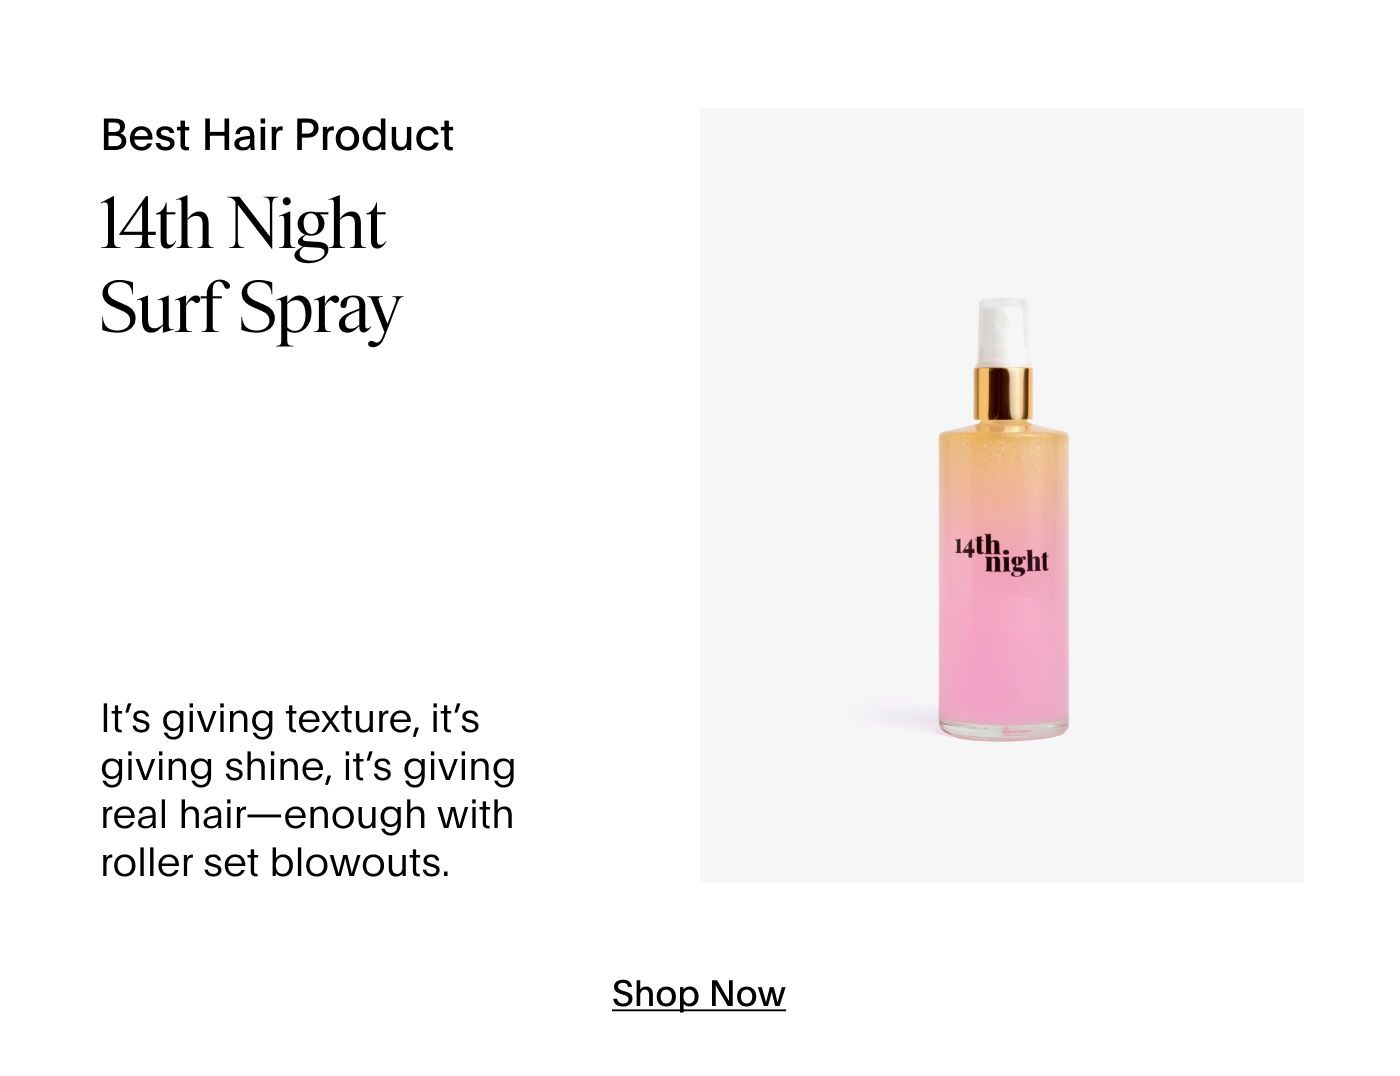The width and height of the screenshot is (1400, 1076).
Task: Click the "roller set blowouts." text line
Action: tap(275, 863)
